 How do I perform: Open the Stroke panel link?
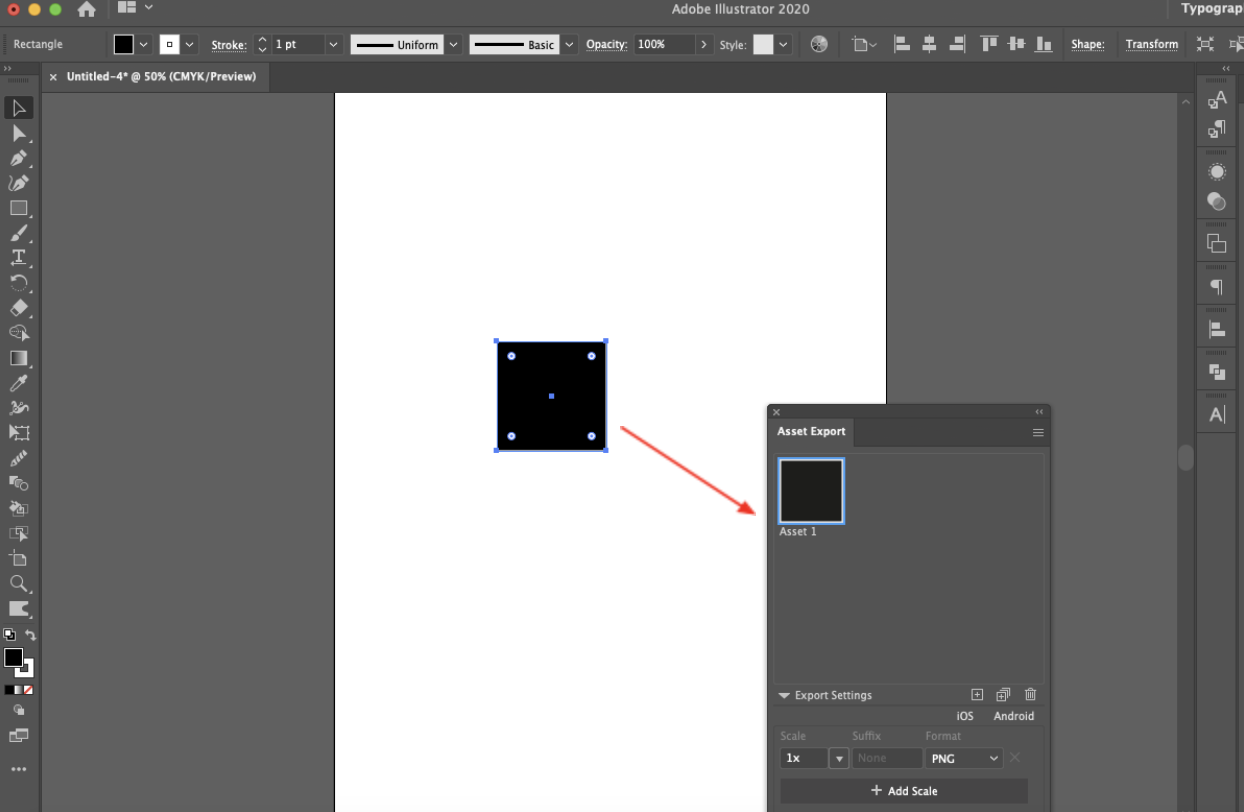[229, 45]
